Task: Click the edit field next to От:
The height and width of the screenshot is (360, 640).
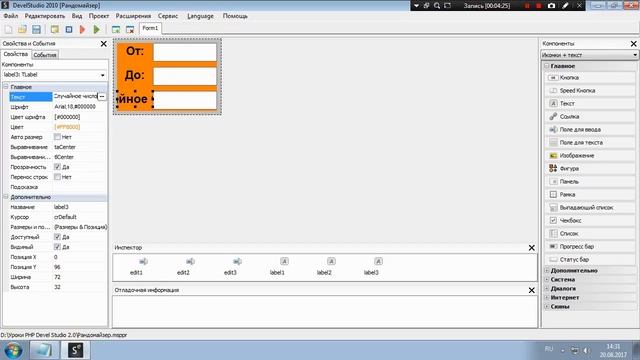Action: click(x=185, y=53)
